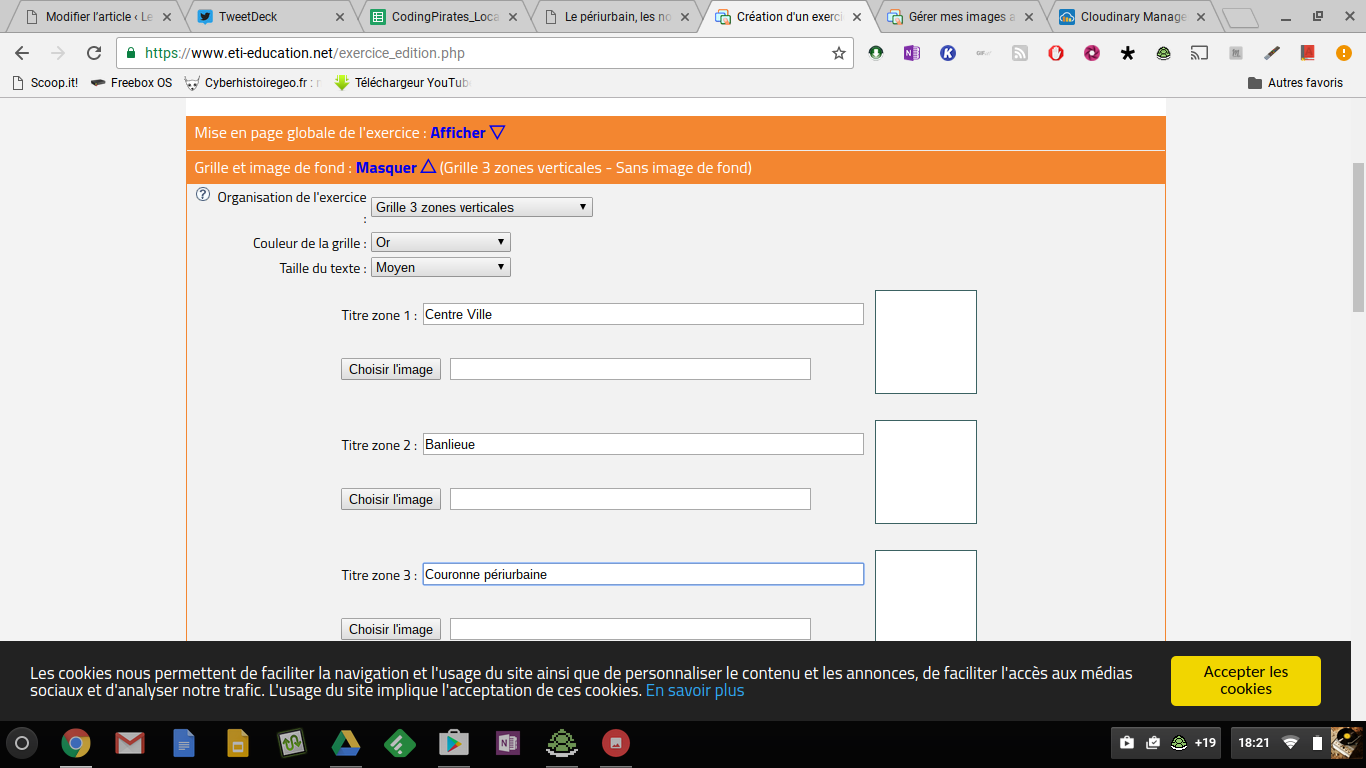Open the Taille du texte dropdown
The image size is (1366, 768).
click(440, 267)
